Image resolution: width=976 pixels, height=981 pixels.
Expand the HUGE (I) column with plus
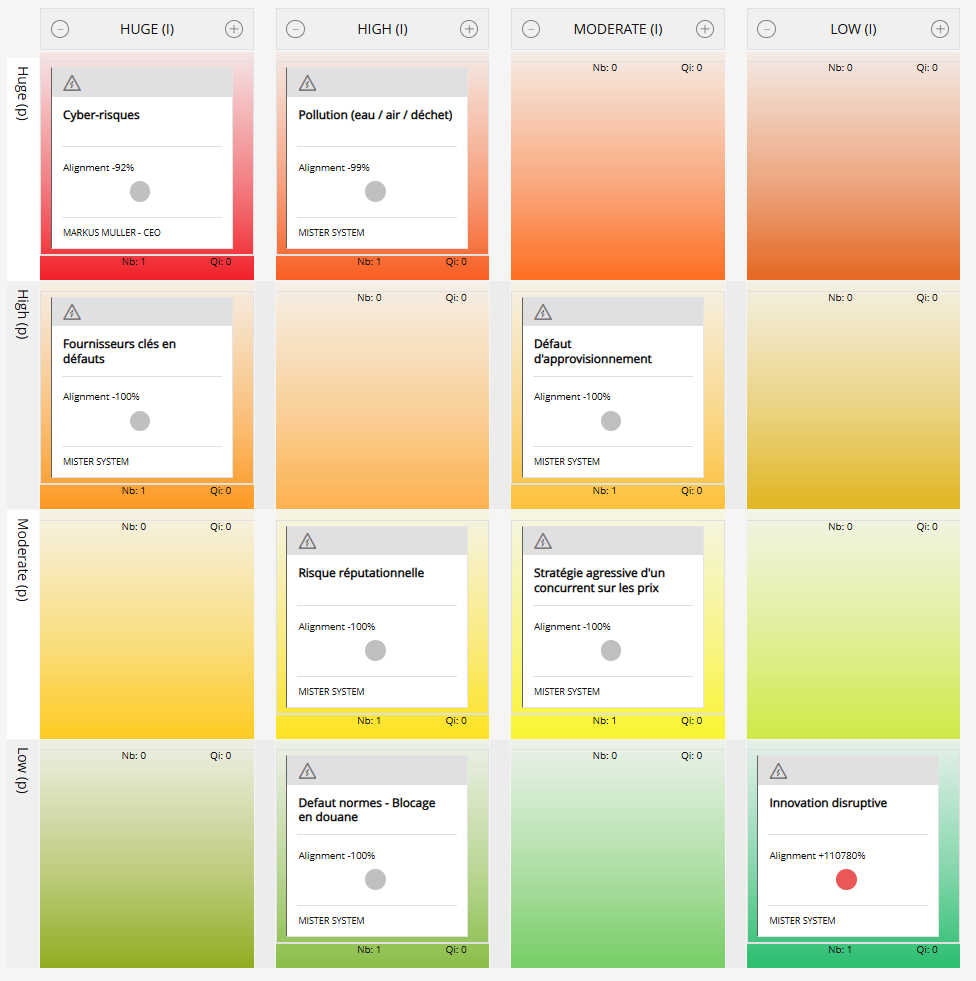click(x=234, y=29)
